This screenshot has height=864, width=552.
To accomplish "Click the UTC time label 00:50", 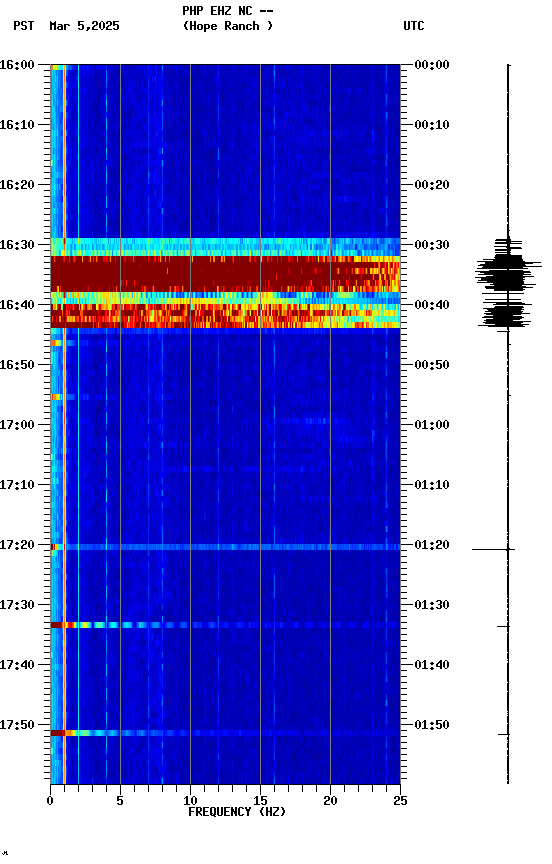I will [432, 365].
